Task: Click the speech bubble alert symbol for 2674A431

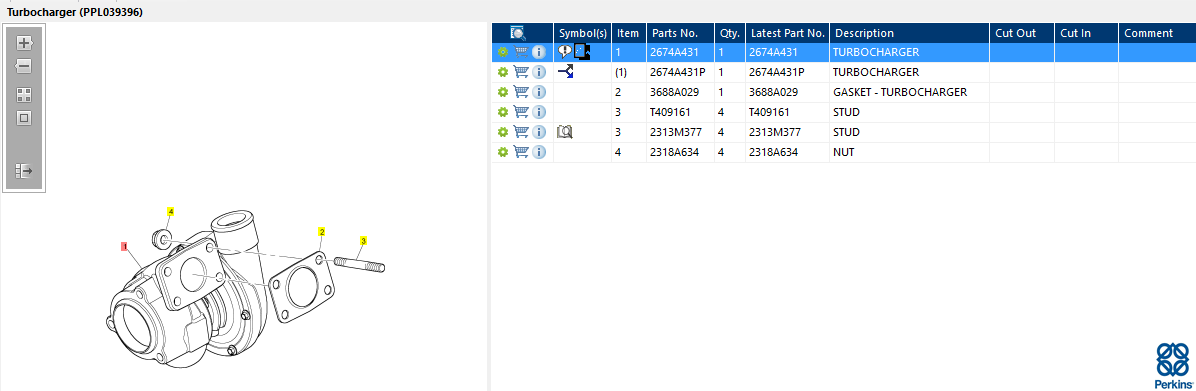Action: pyautogui.click(x=564, y=52)
